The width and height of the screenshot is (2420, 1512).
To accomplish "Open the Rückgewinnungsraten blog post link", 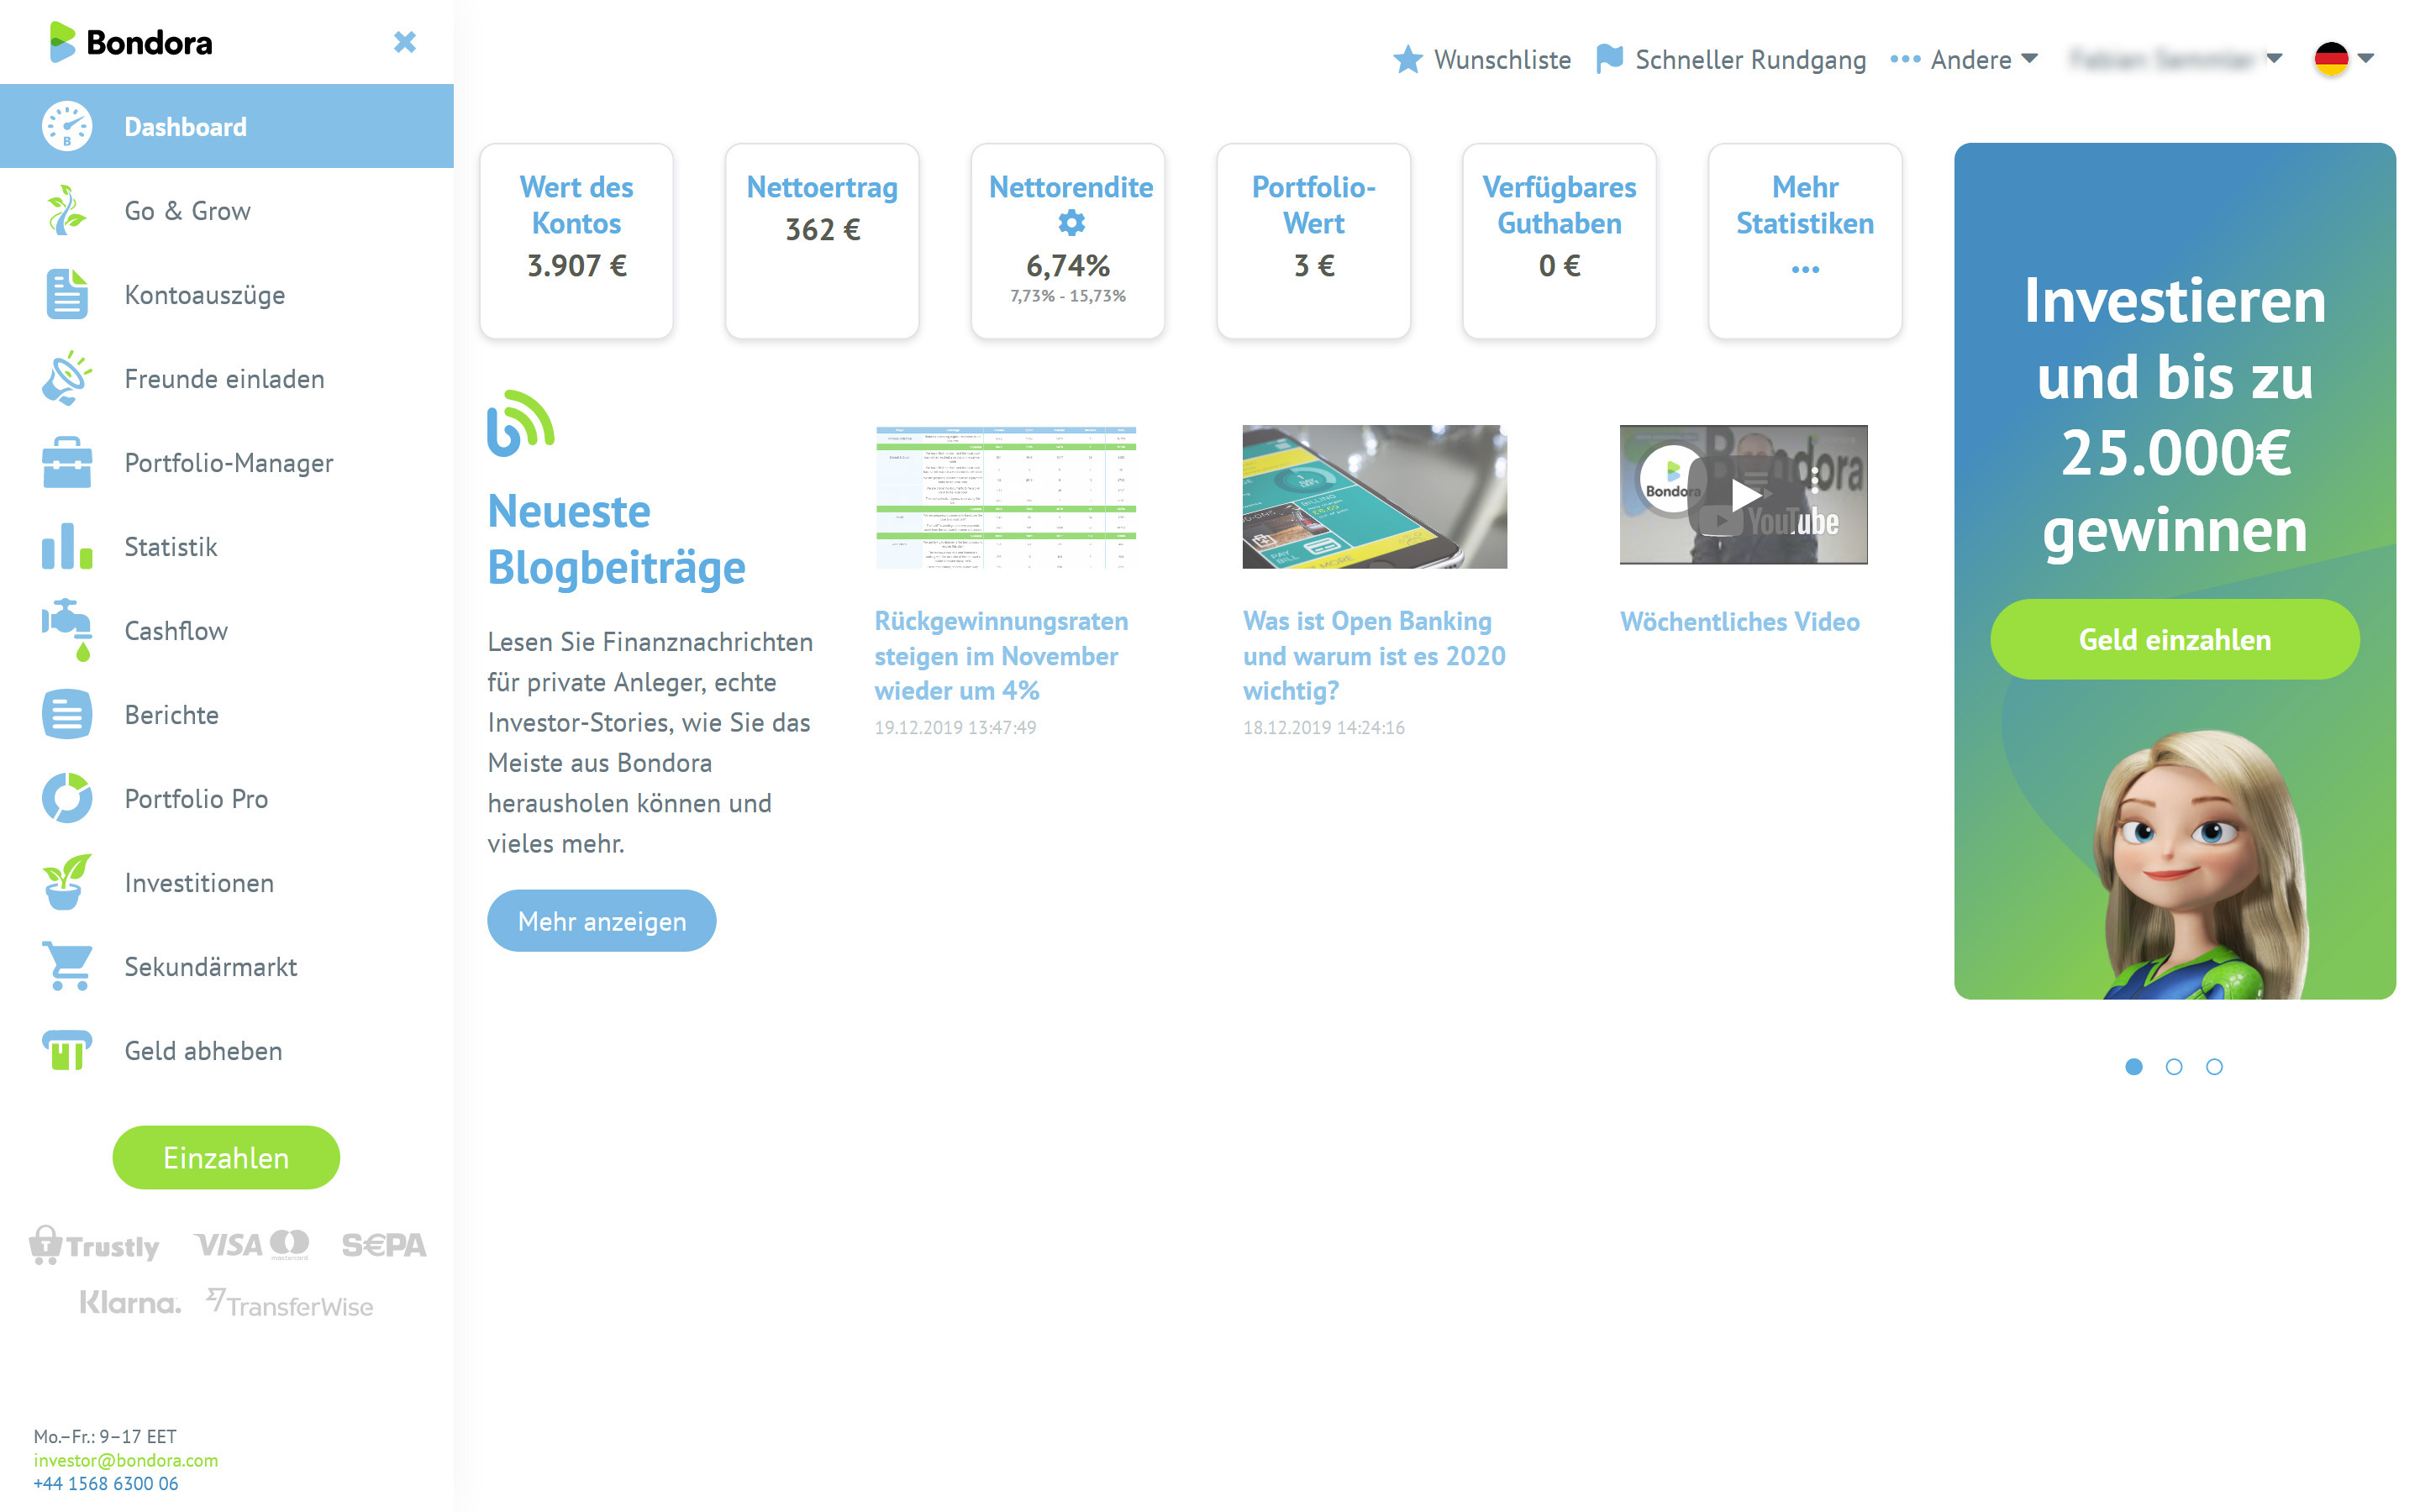I will click(1001, 655).
